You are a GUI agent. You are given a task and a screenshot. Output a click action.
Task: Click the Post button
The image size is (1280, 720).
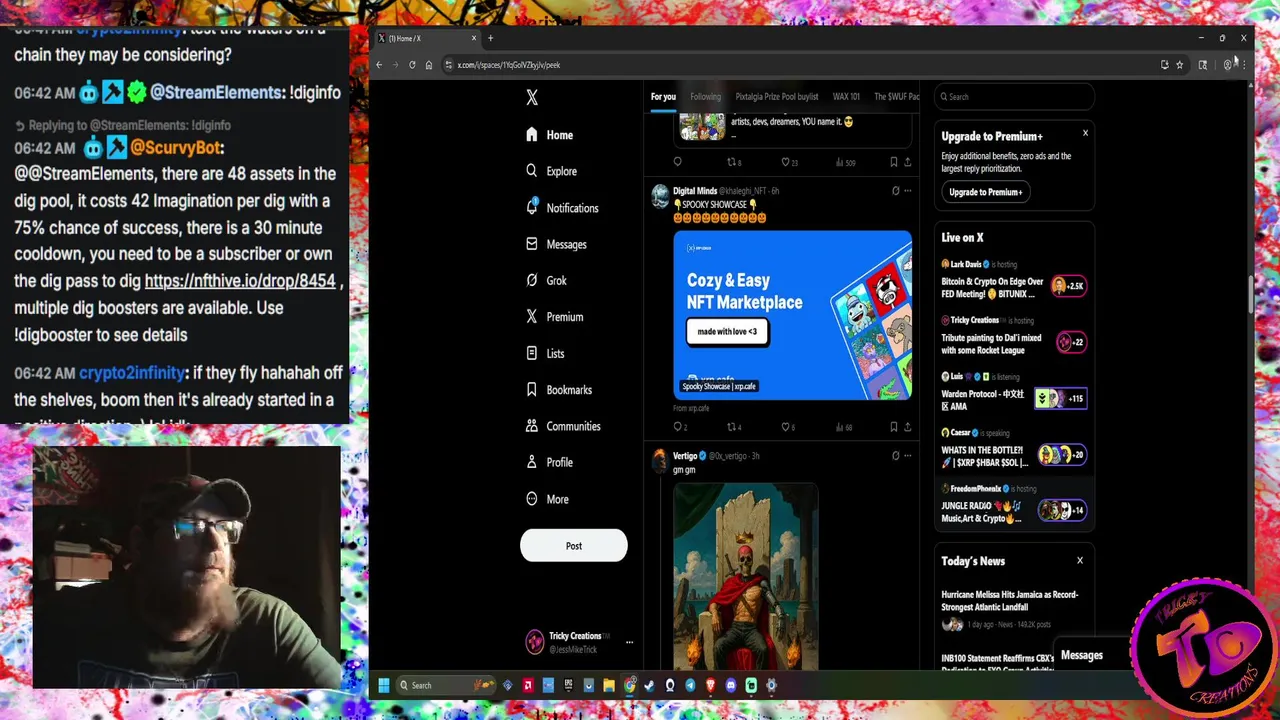click(x=574, y=546)
